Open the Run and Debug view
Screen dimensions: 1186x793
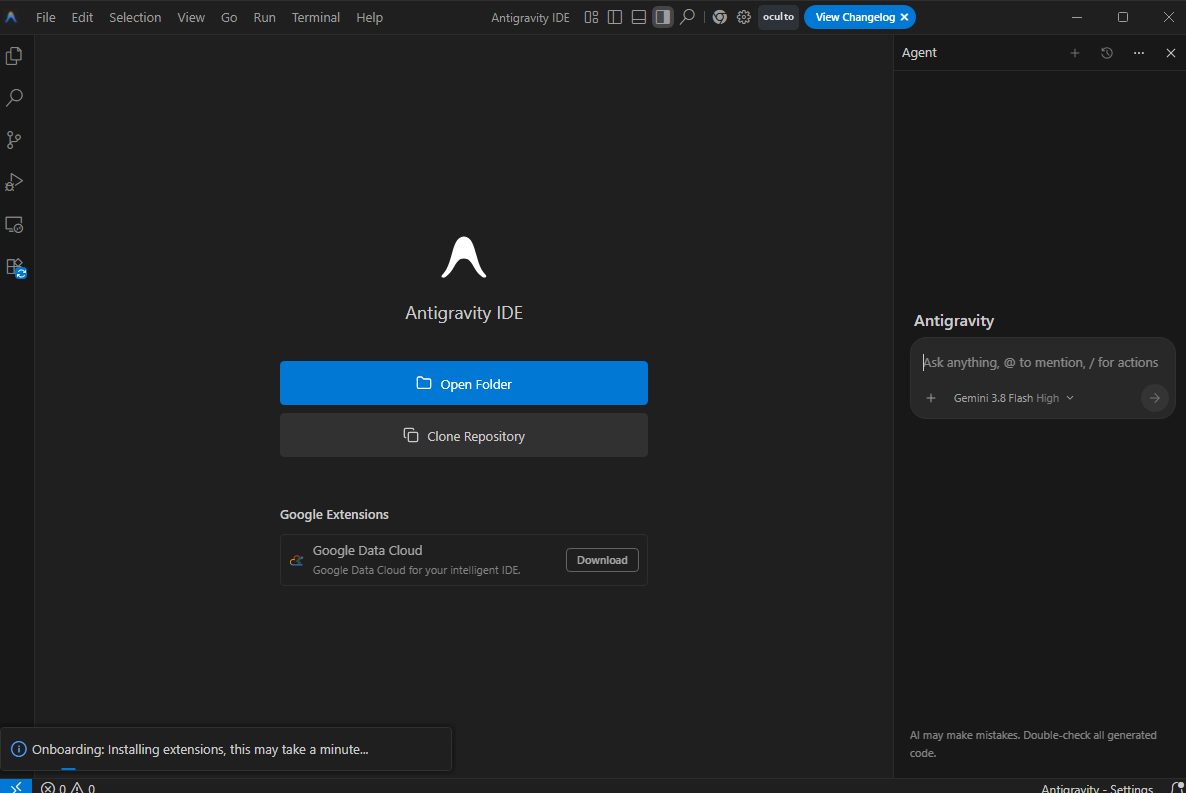pos(14,182)
